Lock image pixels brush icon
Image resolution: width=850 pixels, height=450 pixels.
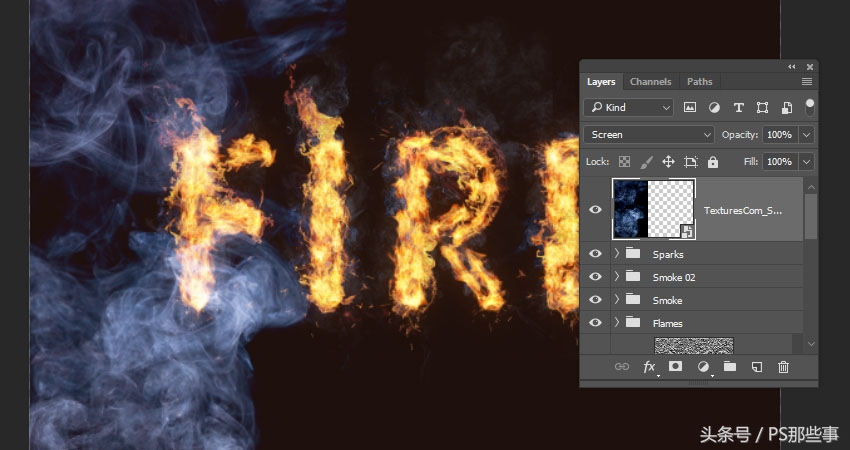[x=647, y=162]
